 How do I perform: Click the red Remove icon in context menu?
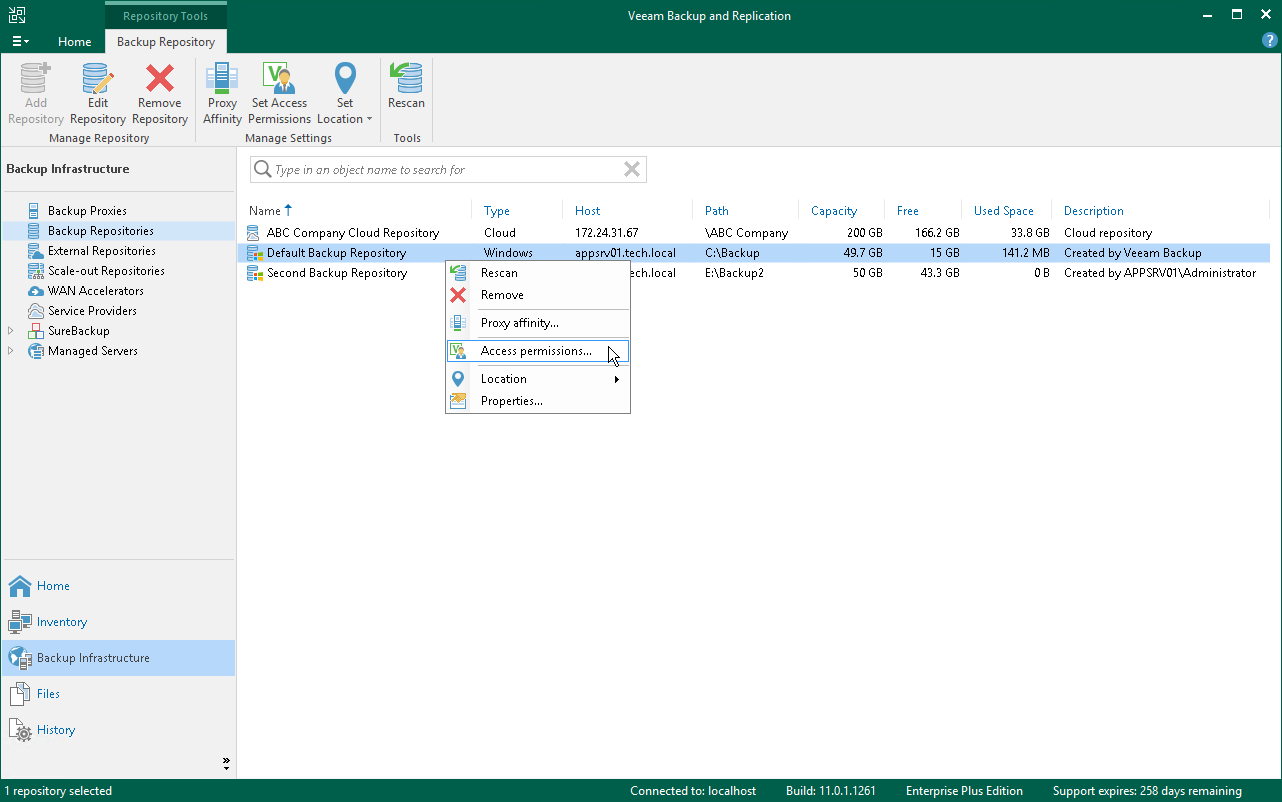pos(458,295)
